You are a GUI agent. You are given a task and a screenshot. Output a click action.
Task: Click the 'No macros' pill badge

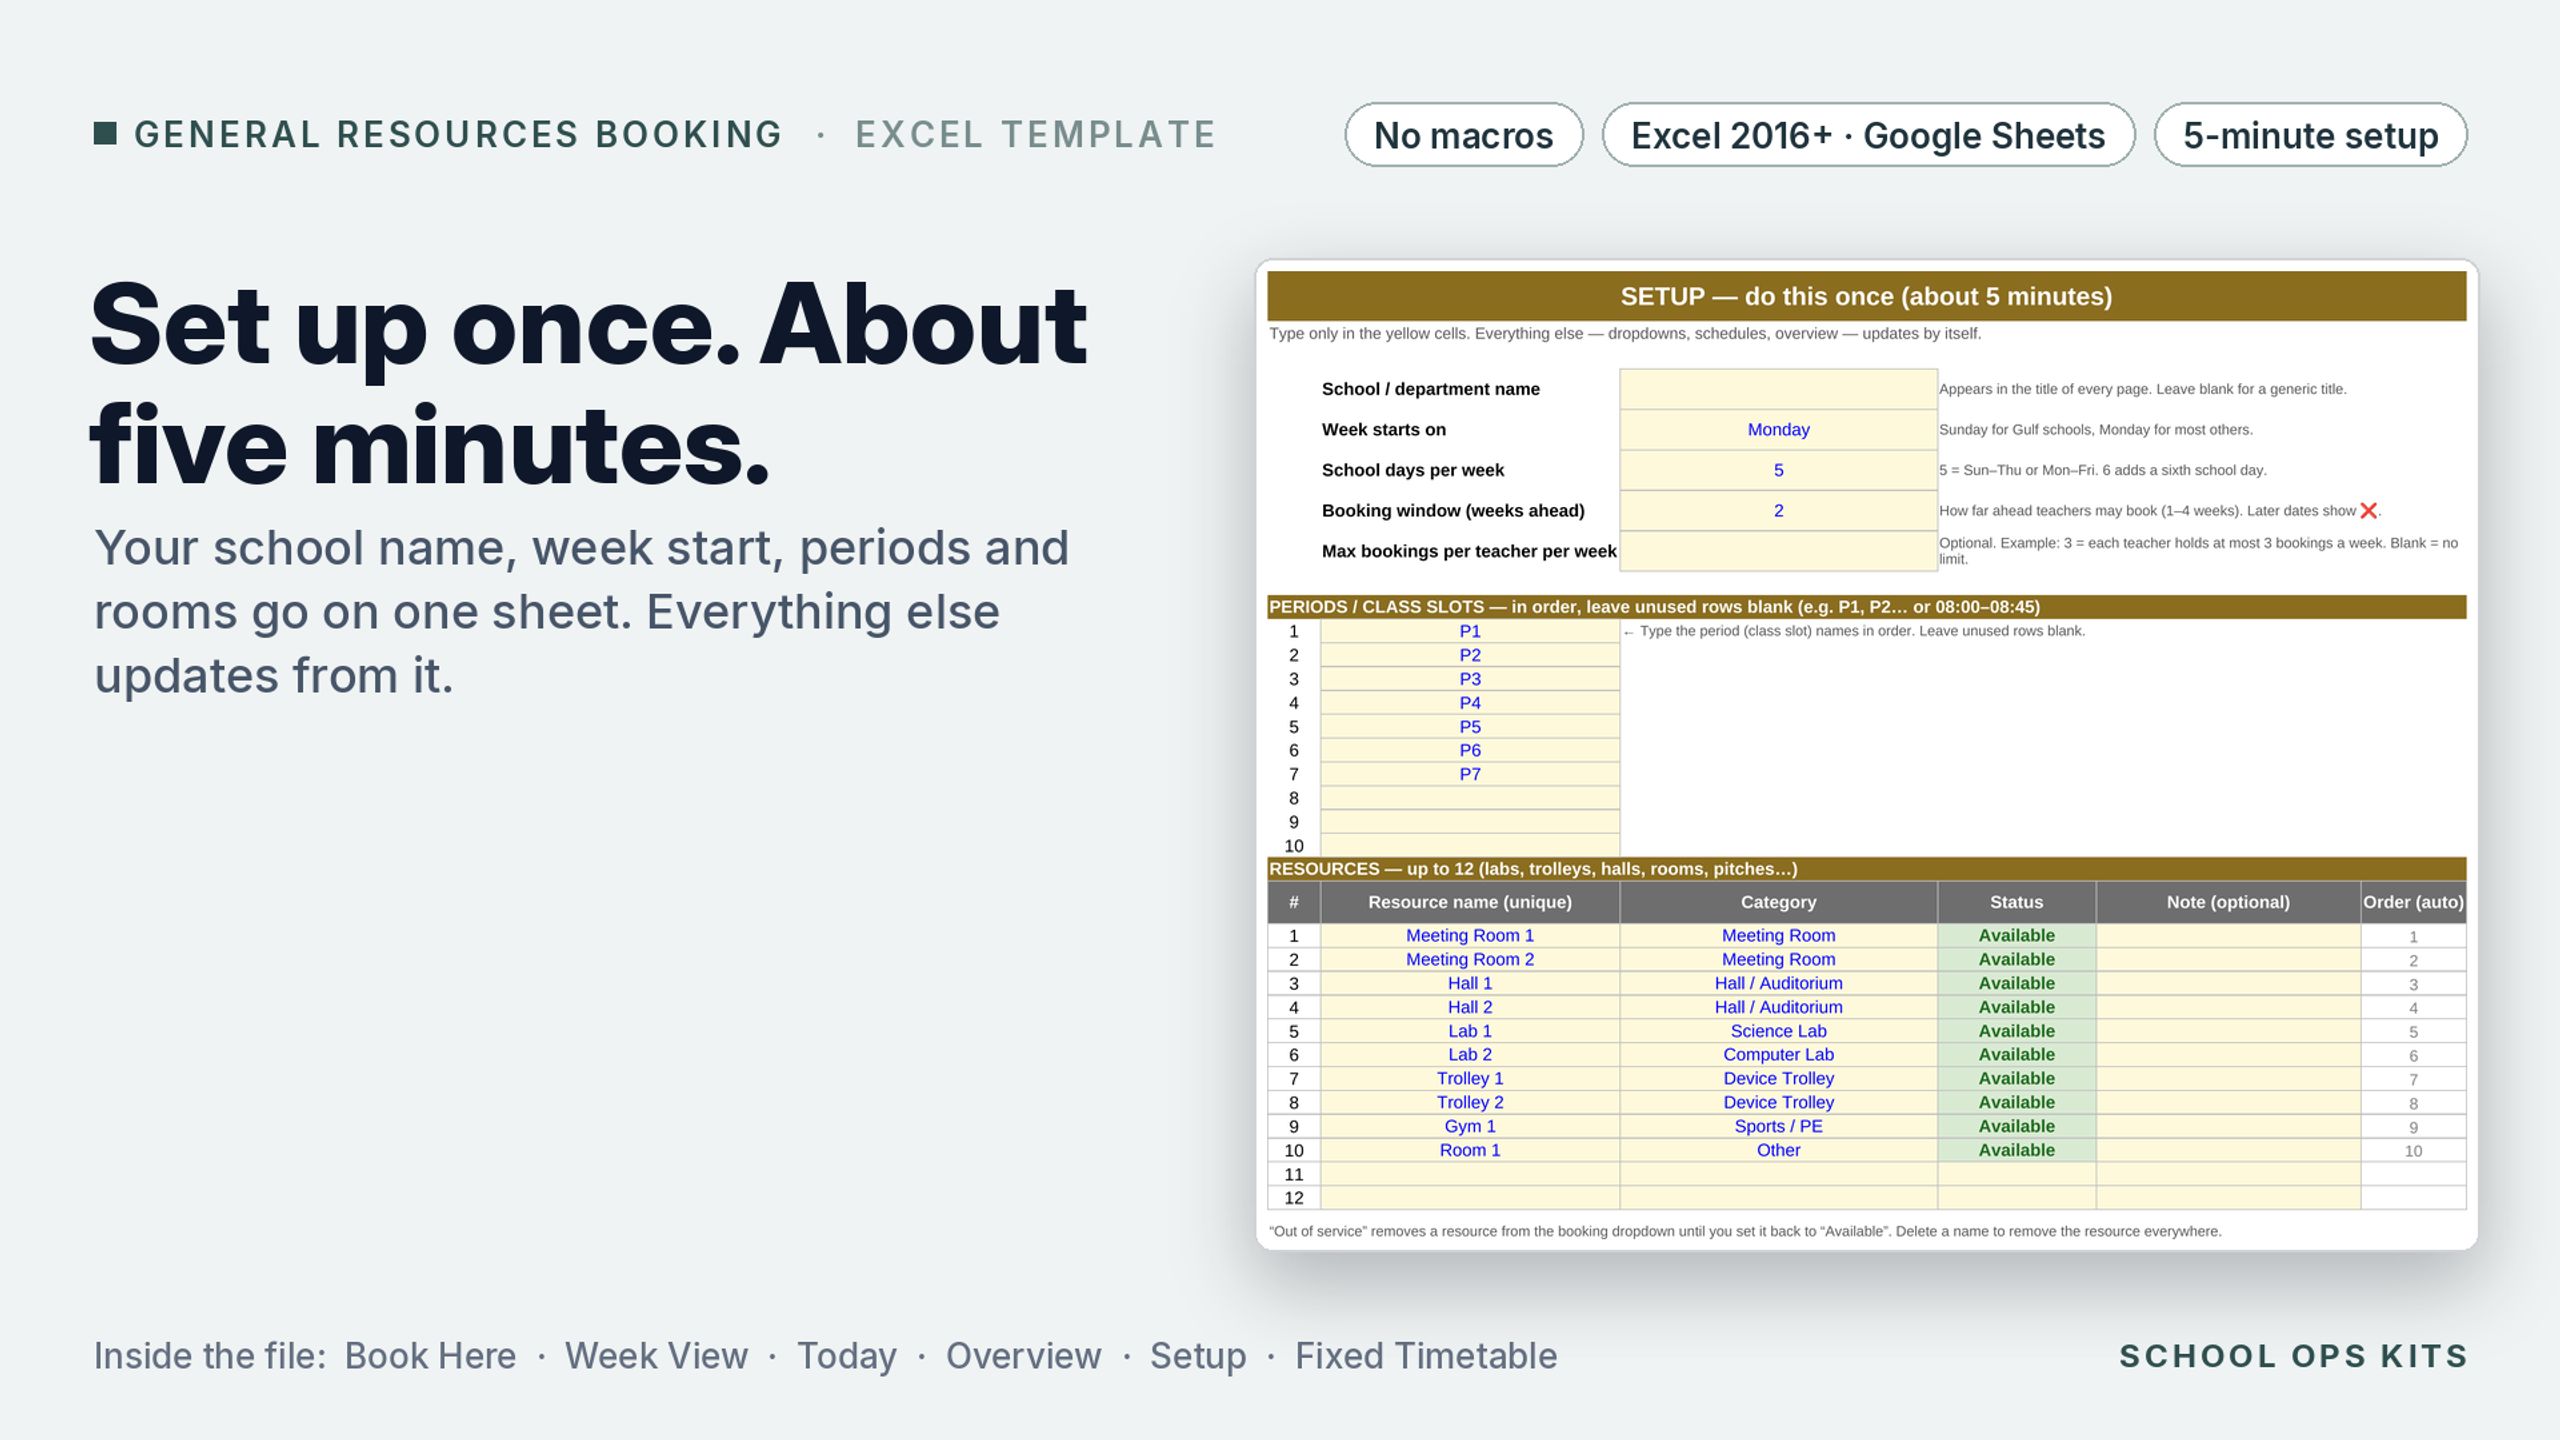1463,135
